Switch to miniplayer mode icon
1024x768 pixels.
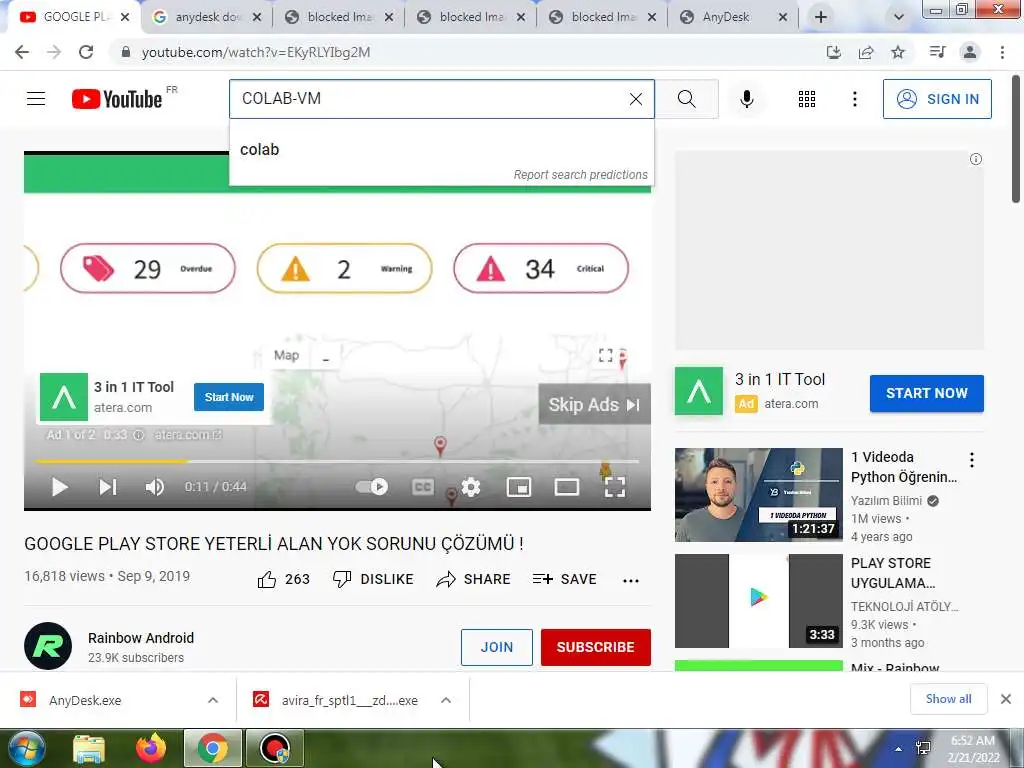519,487
